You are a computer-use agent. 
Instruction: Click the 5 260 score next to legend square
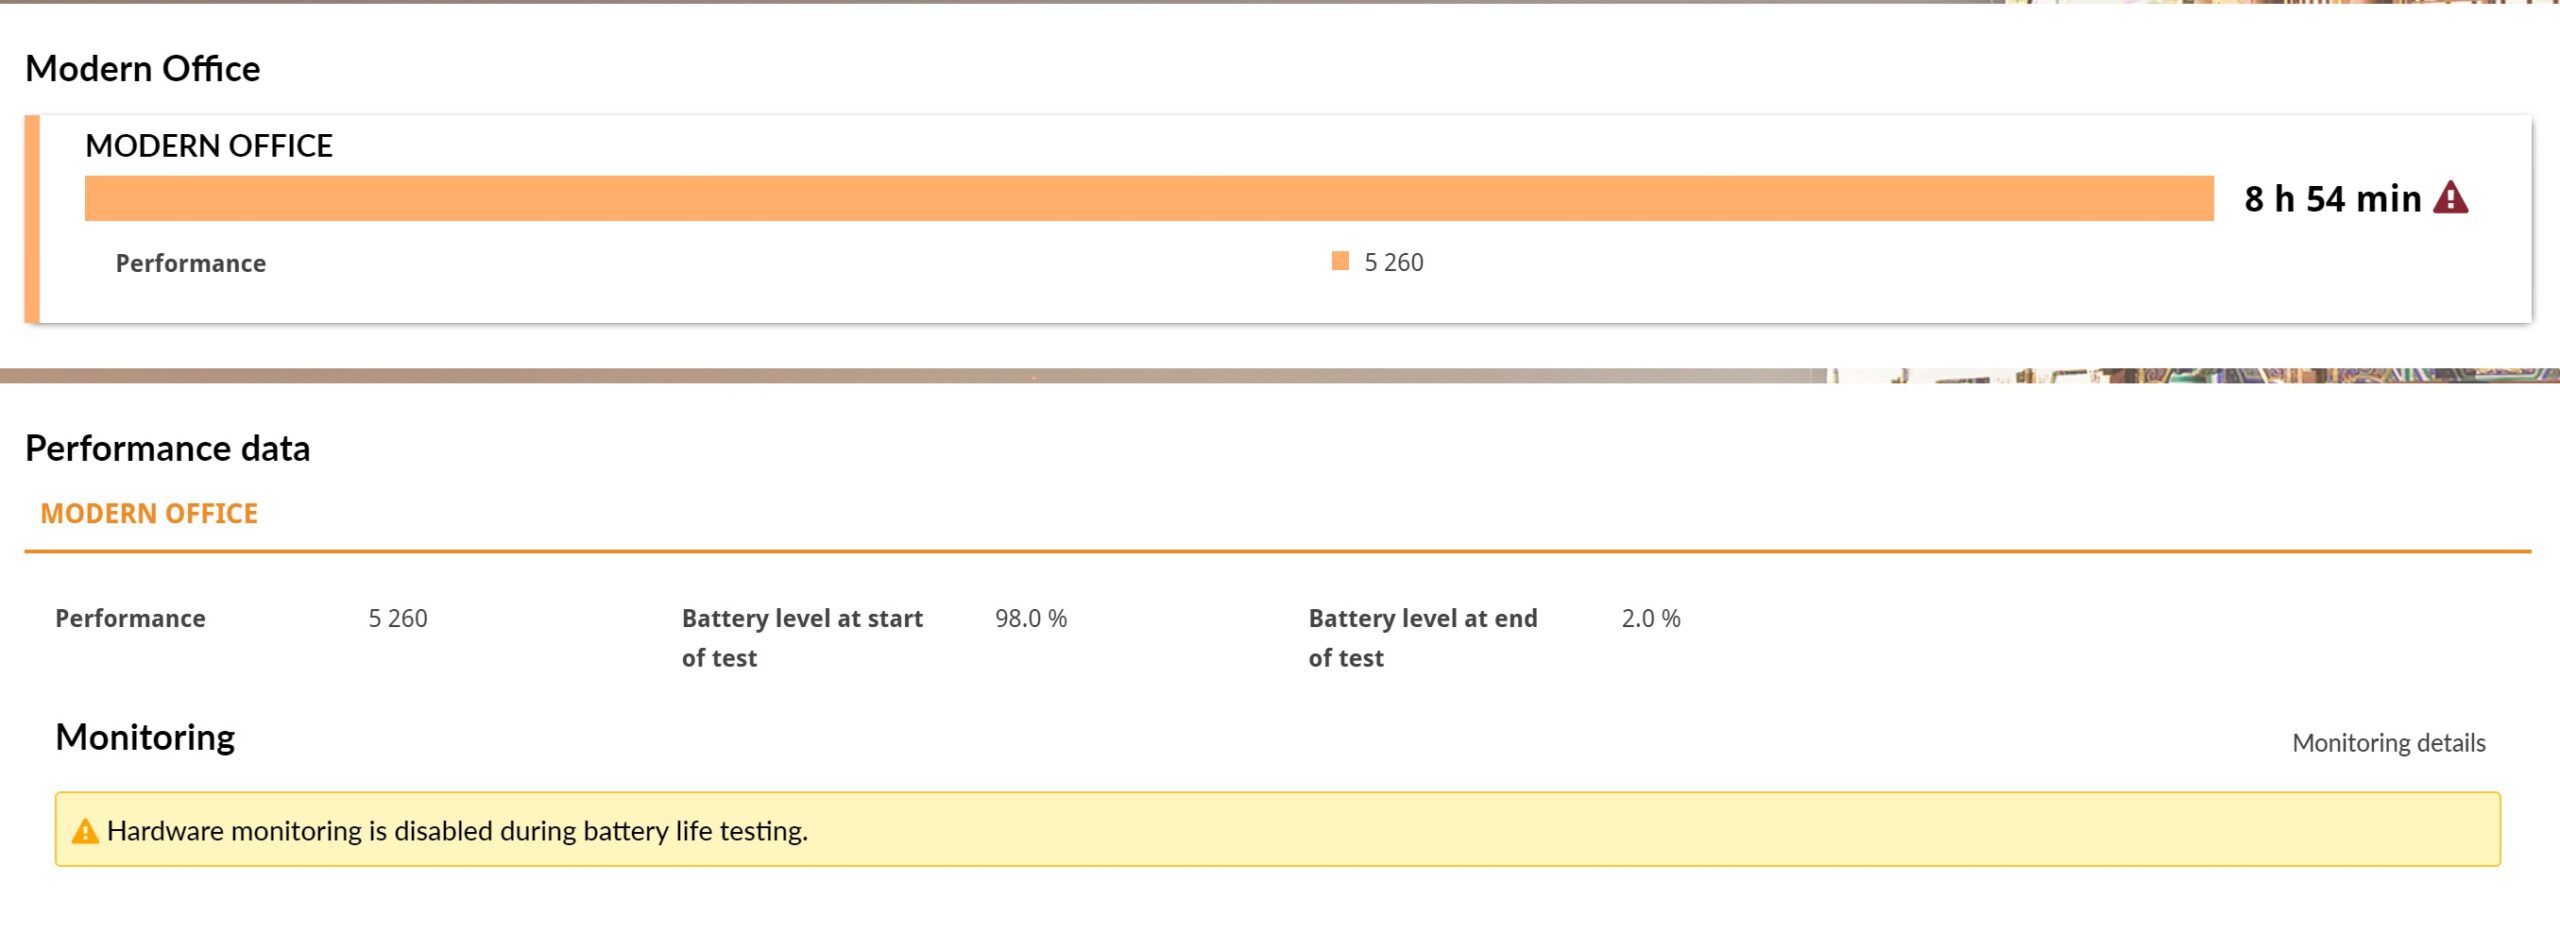coord(1393,262)
